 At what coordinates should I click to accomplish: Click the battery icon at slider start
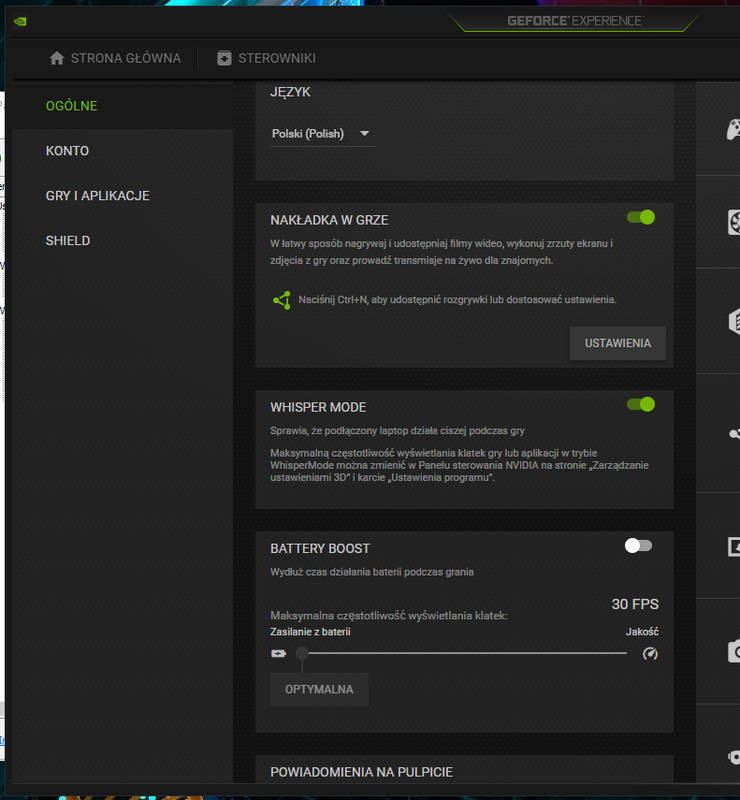(x=279, y=654)
